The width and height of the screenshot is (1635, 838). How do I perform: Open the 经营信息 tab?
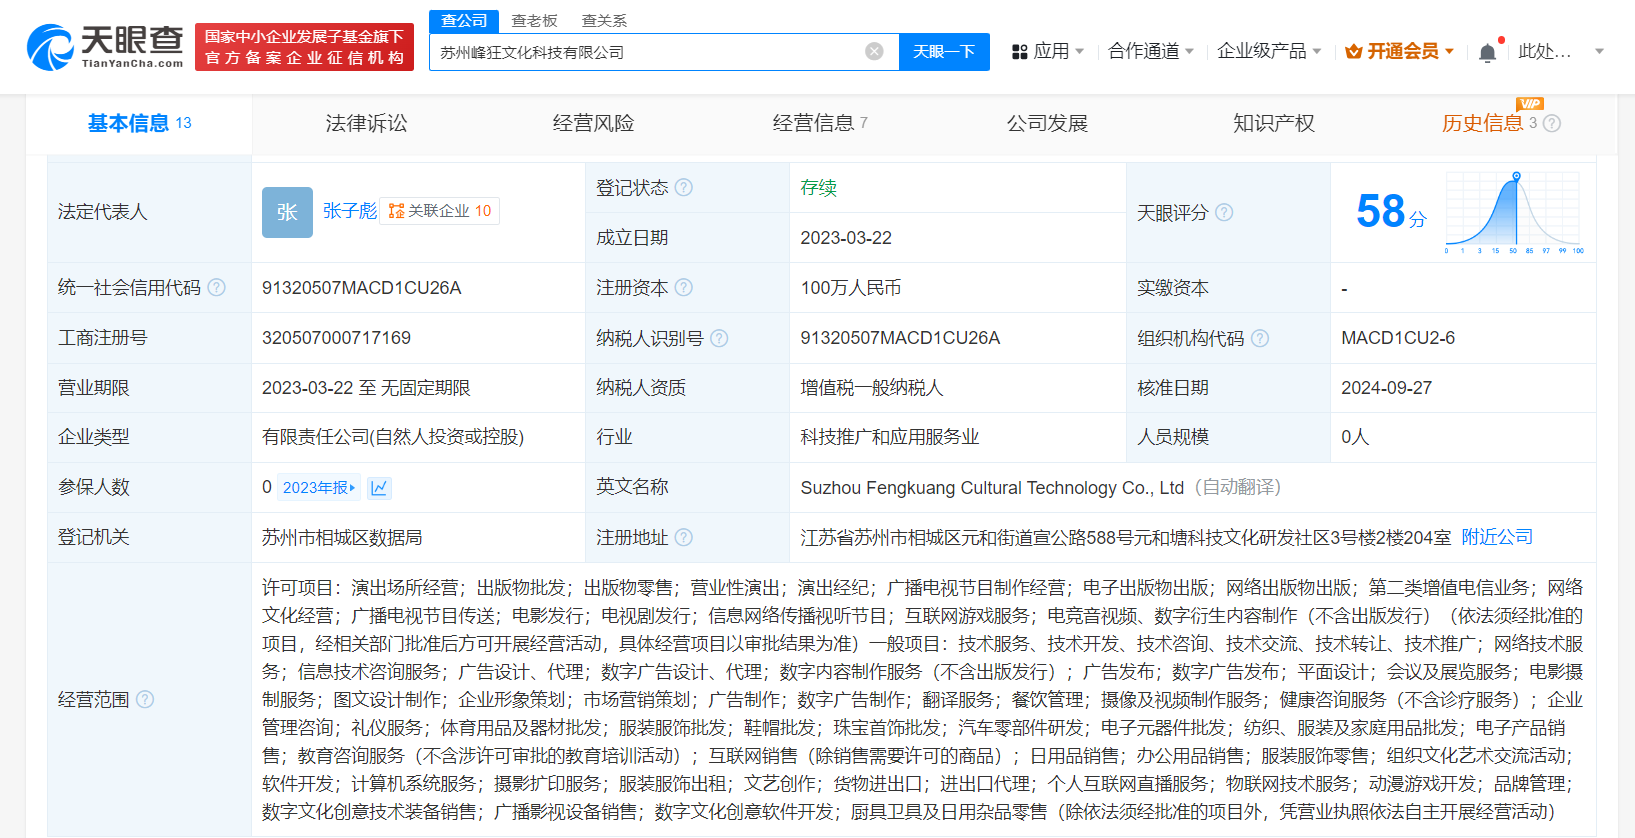(820, 123)
